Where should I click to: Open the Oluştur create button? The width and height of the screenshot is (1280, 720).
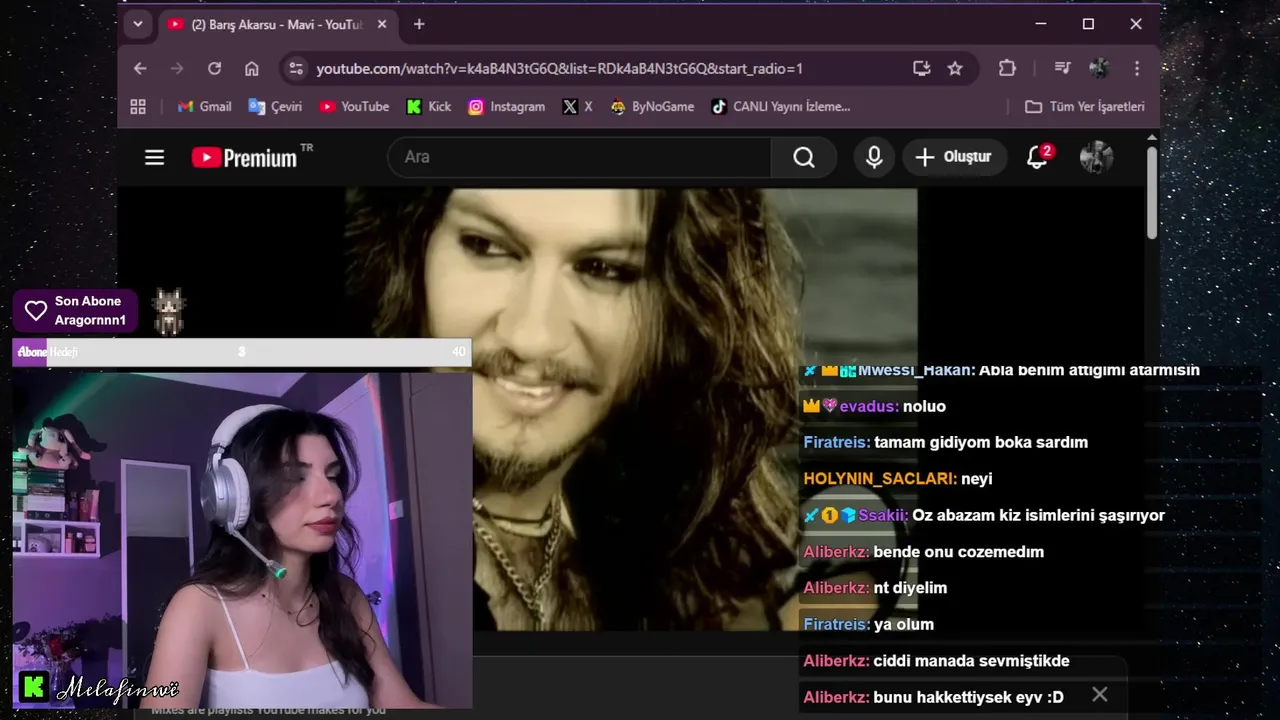[954, 157]
